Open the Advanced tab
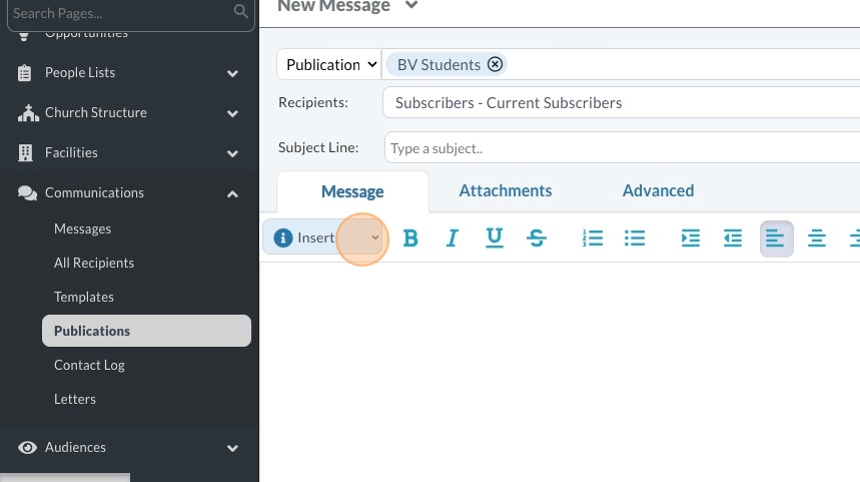The width and height of the screenshot is (860, 482). [x=658, y=190]
